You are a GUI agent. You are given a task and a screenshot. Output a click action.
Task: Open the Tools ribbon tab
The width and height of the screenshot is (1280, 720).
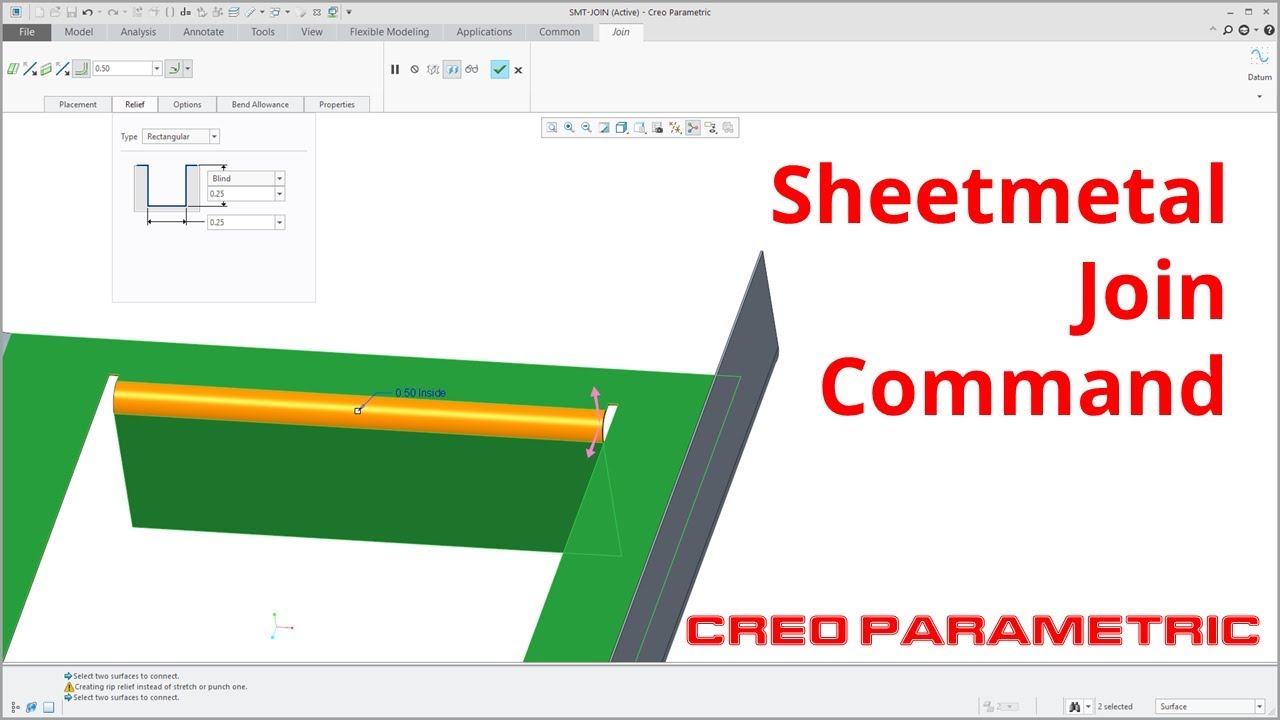[263, 32]
